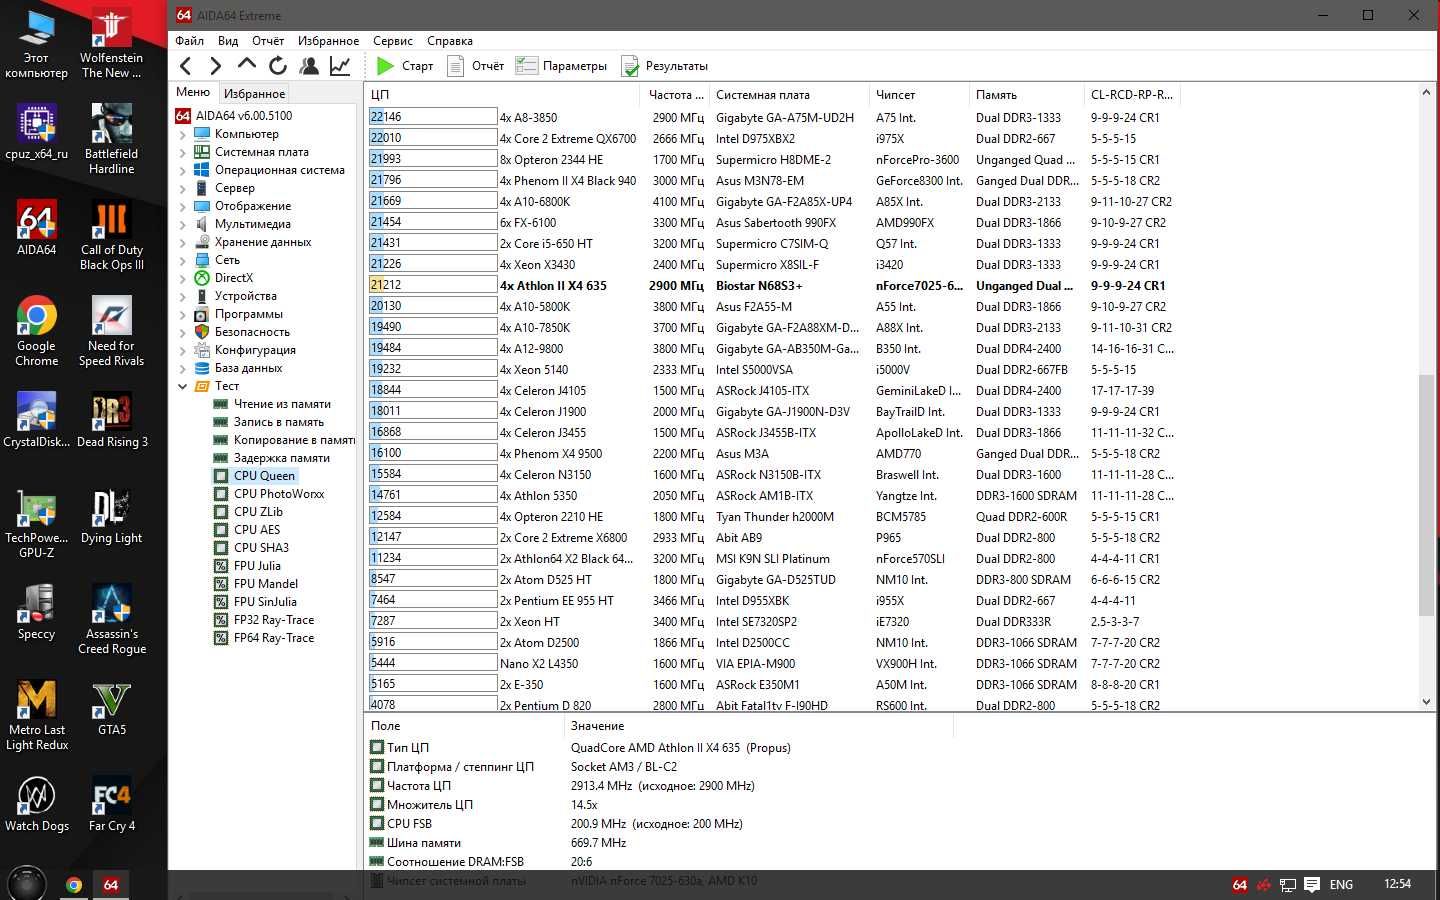Switch to the Меню tab
Screen dimensions: 1440x900
pyautogui.click(x=193, y=92)
